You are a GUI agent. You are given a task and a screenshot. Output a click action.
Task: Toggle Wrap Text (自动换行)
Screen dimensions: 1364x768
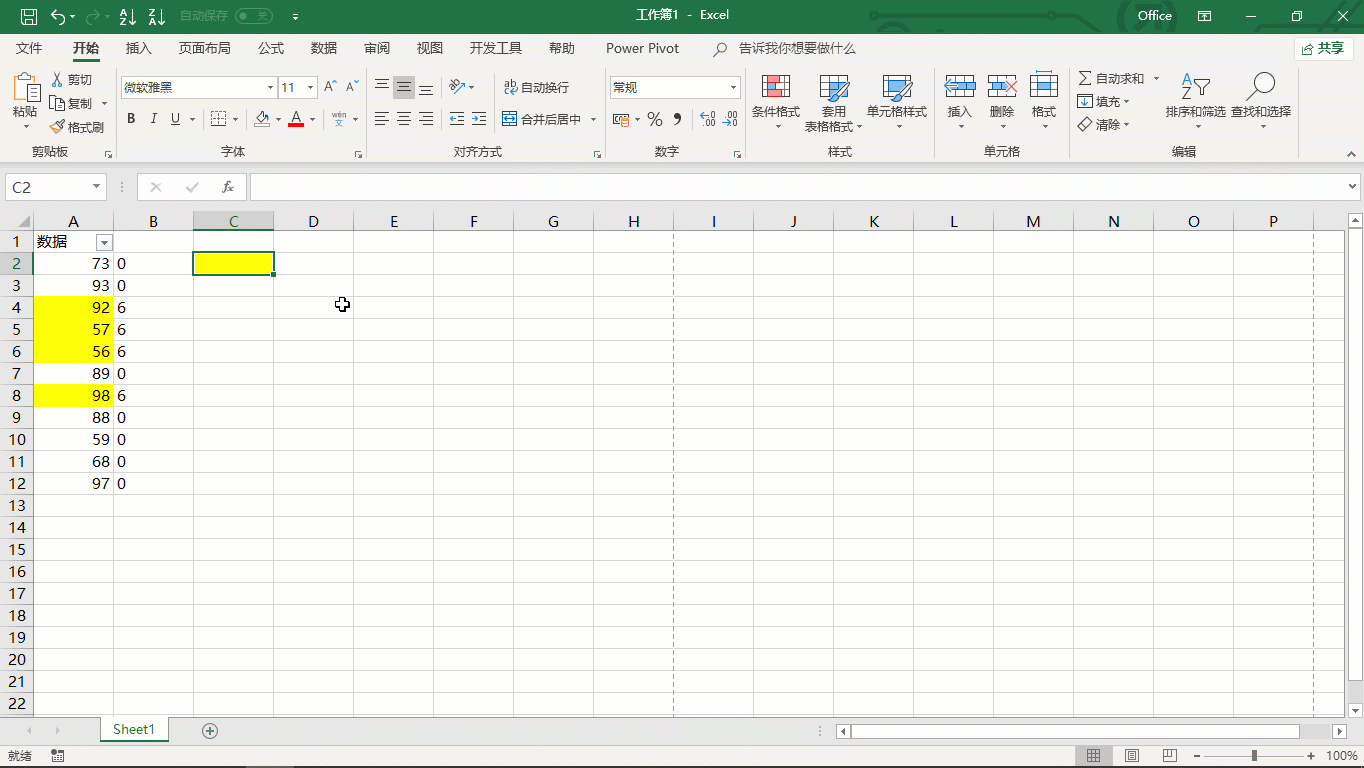click(x=535, y=88)
